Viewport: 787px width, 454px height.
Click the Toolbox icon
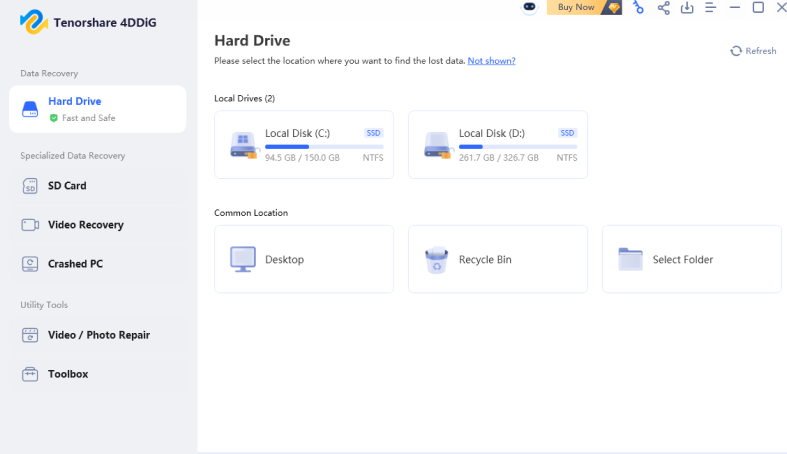pos(30,374)
